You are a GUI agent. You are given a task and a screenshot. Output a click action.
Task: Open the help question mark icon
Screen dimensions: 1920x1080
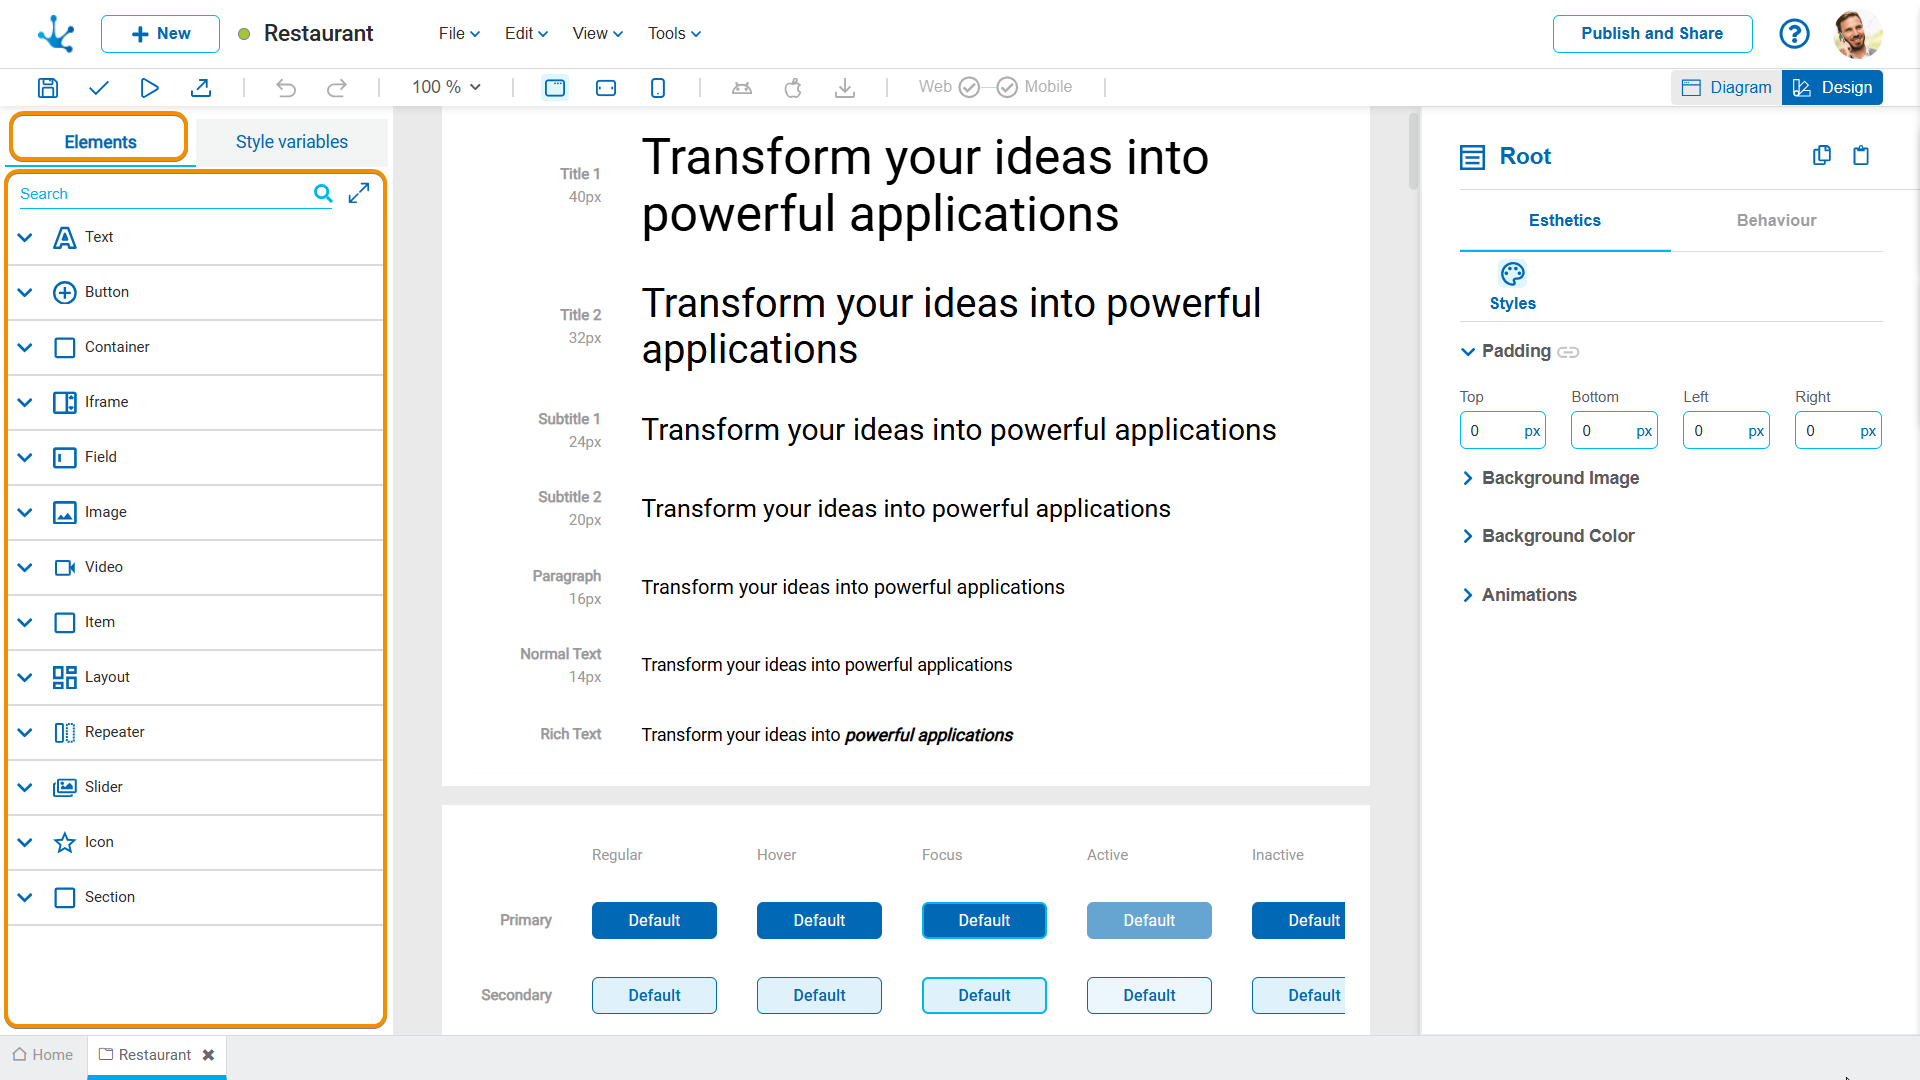click(1794, 34)
